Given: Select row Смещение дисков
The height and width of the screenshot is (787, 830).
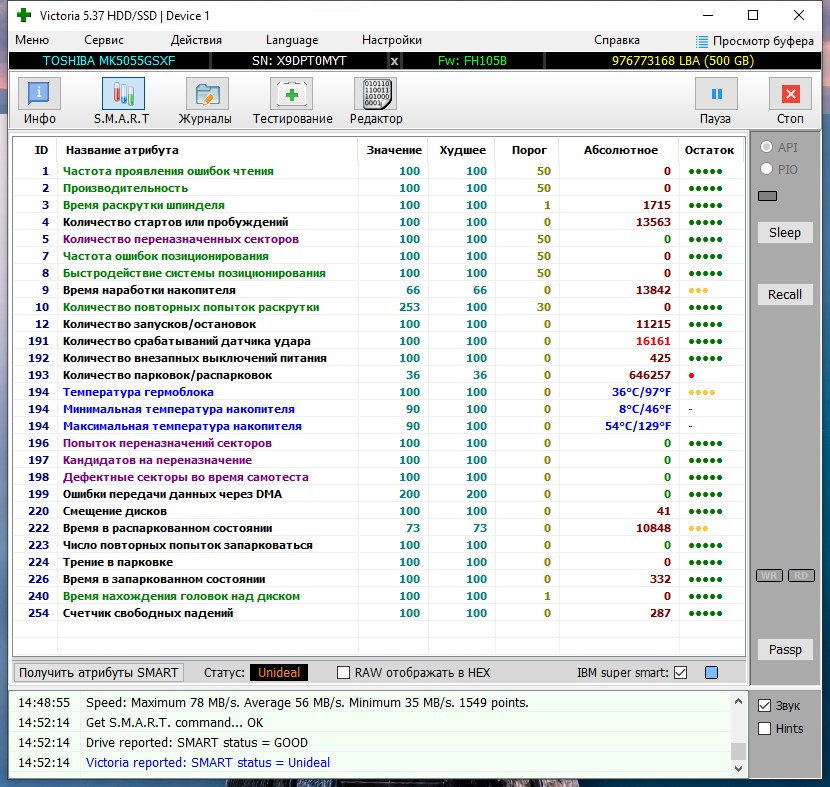Looking at the screenshot, I should 378,511.
